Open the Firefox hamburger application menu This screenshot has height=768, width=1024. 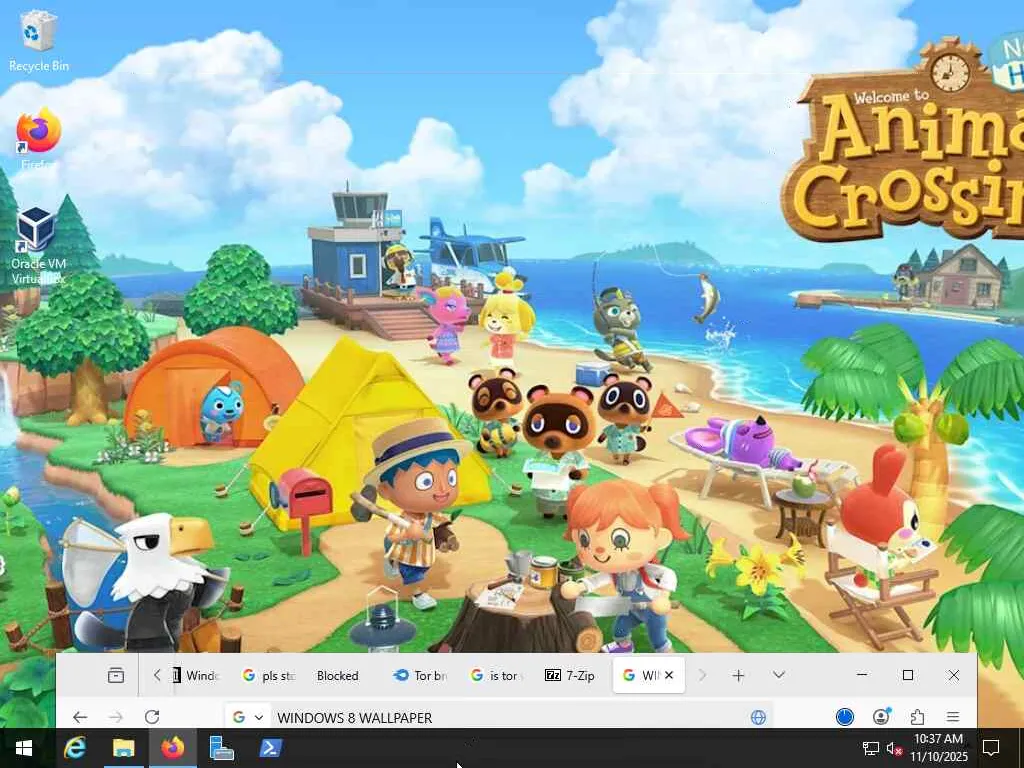coord(953,717)
